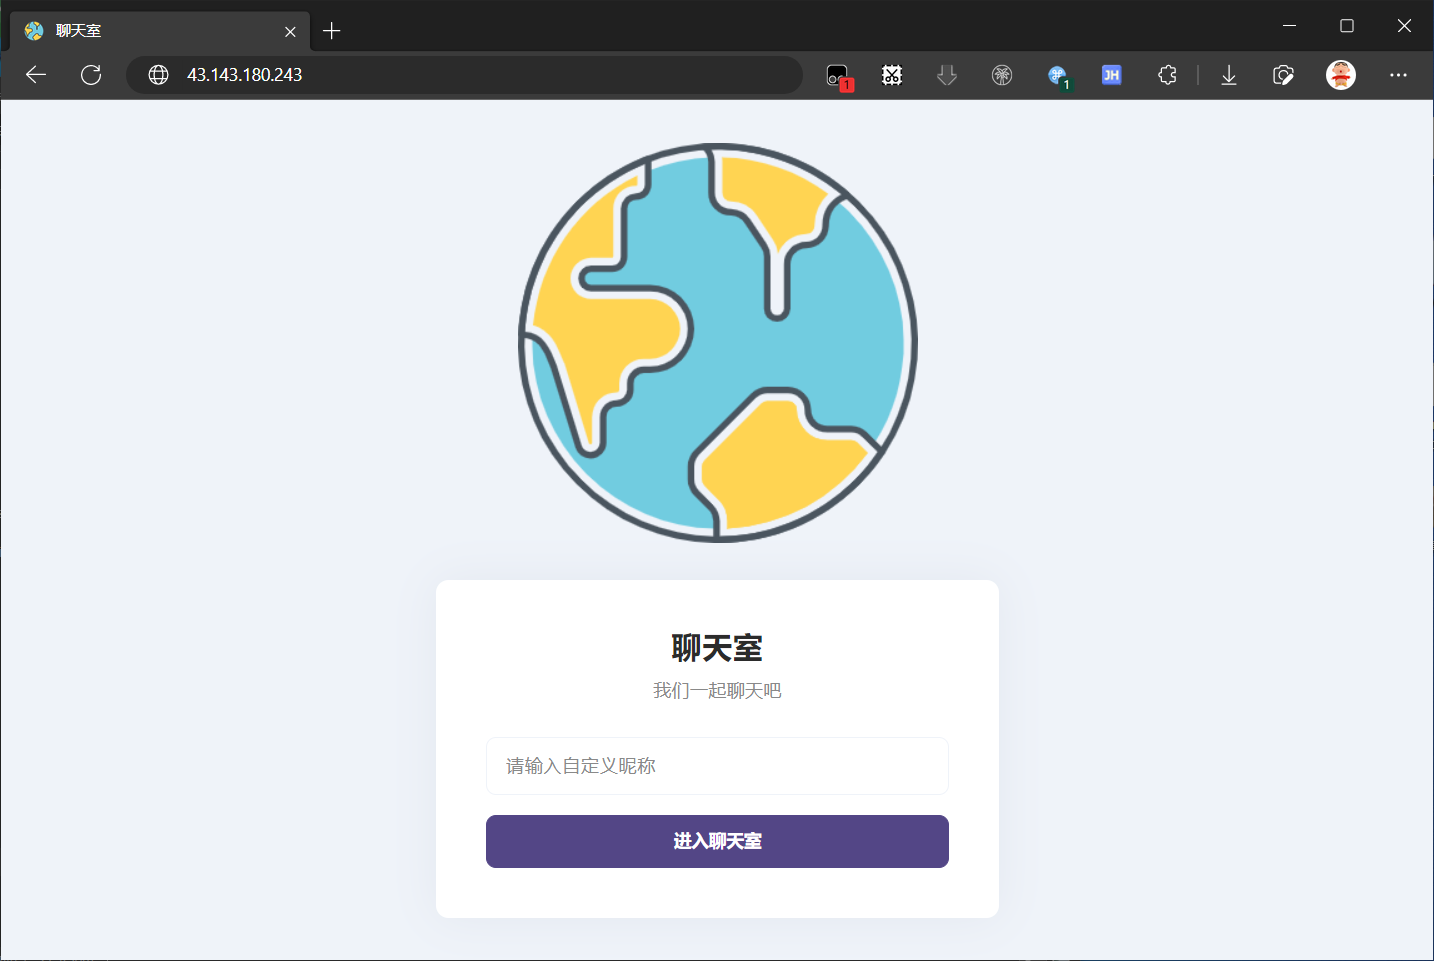Click the 进入聊天室 button
This screenshot has height=961, width=1434.
coord(716,841)
